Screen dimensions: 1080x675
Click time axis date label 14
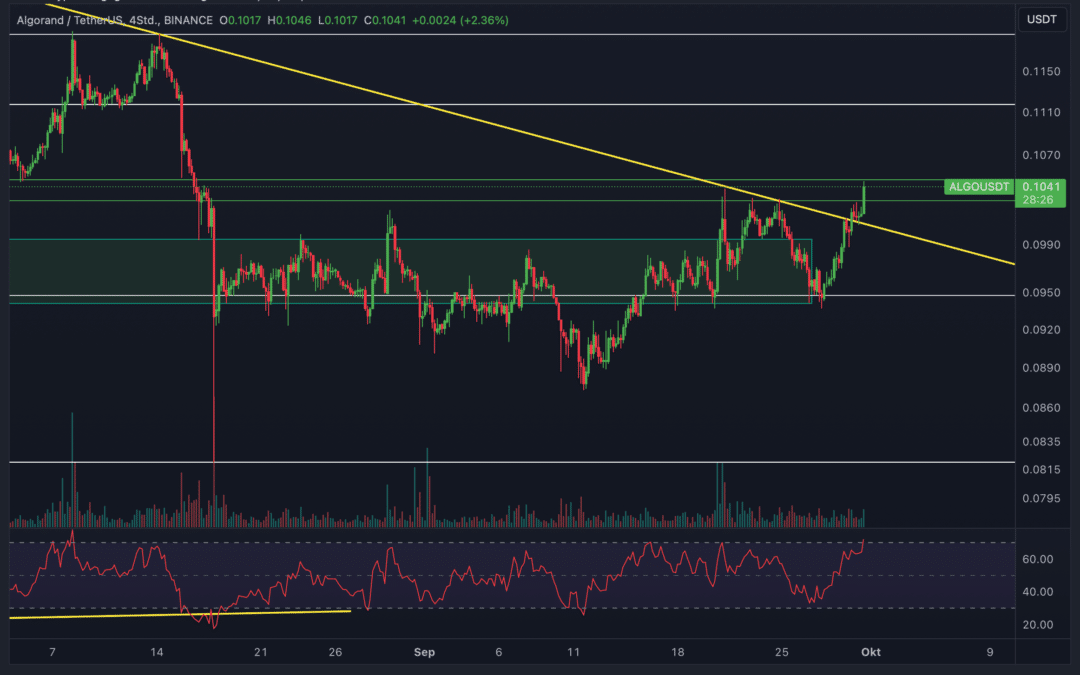point(156,652)
